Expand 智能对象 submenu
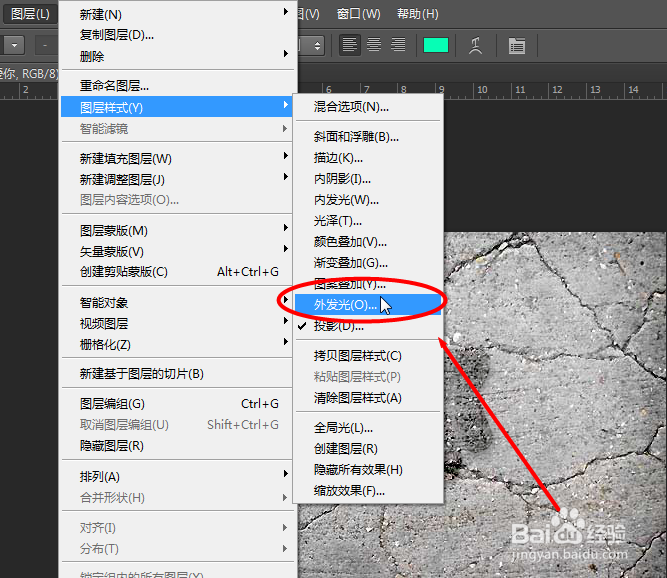The image size is (667, 578). point(177,303)
